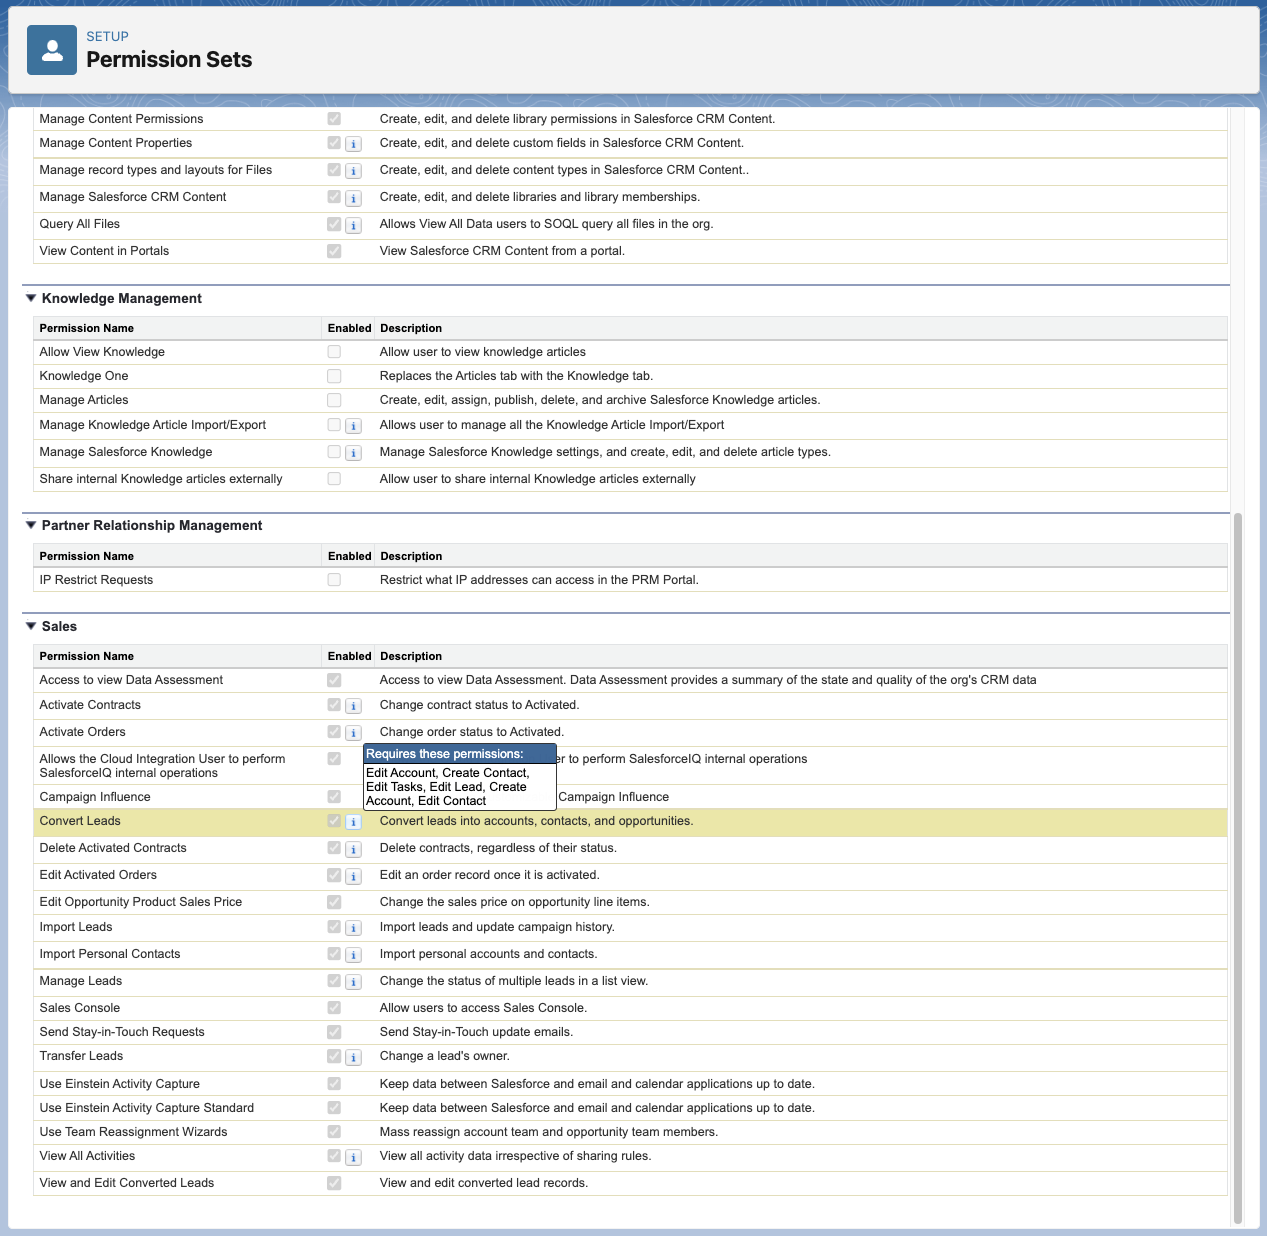This screenshot has height=1236, width=1267.
Task: Toggle the Sales Console checkbox
Action: click(334, 1008)
